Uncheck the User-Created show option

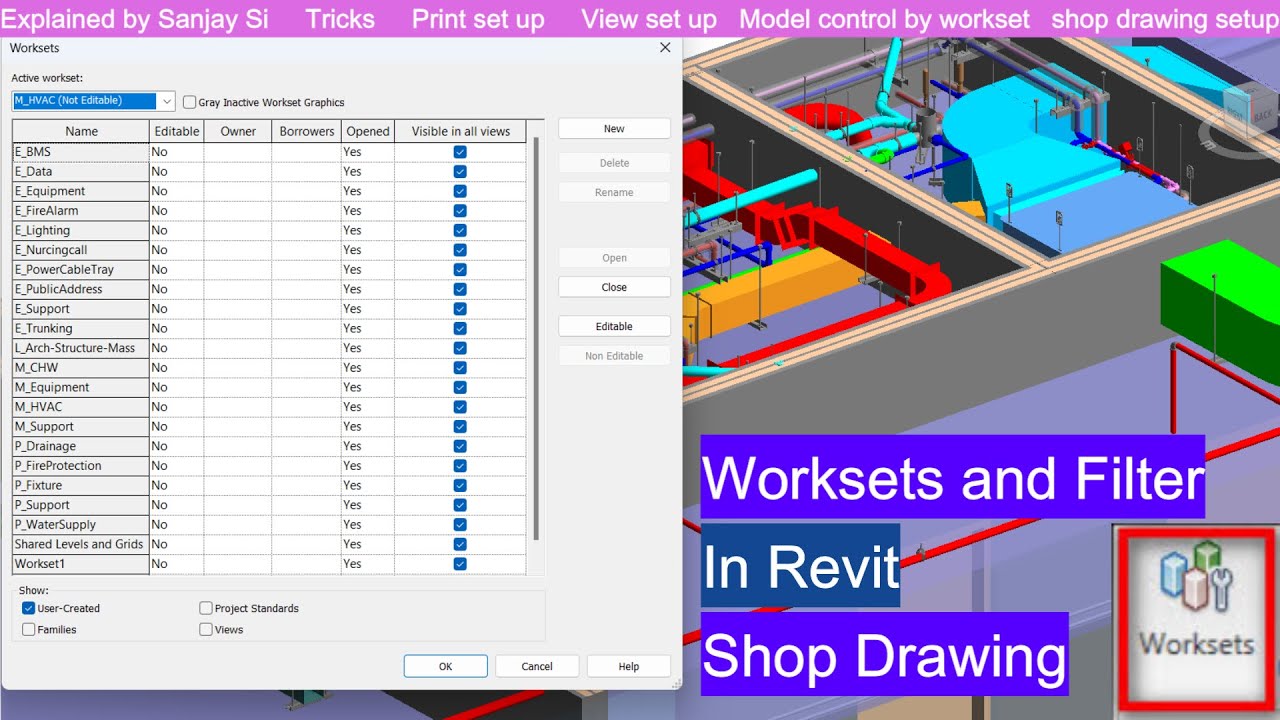pyautogui.click(x=29, y=608)
